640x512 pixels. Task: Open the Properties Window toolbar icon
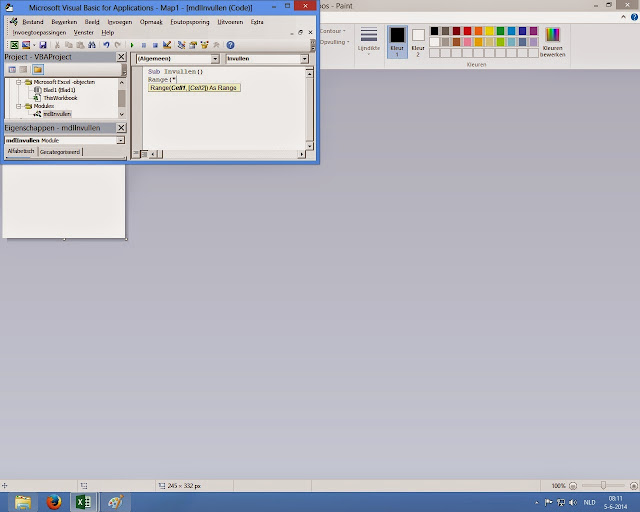[193, 45]
